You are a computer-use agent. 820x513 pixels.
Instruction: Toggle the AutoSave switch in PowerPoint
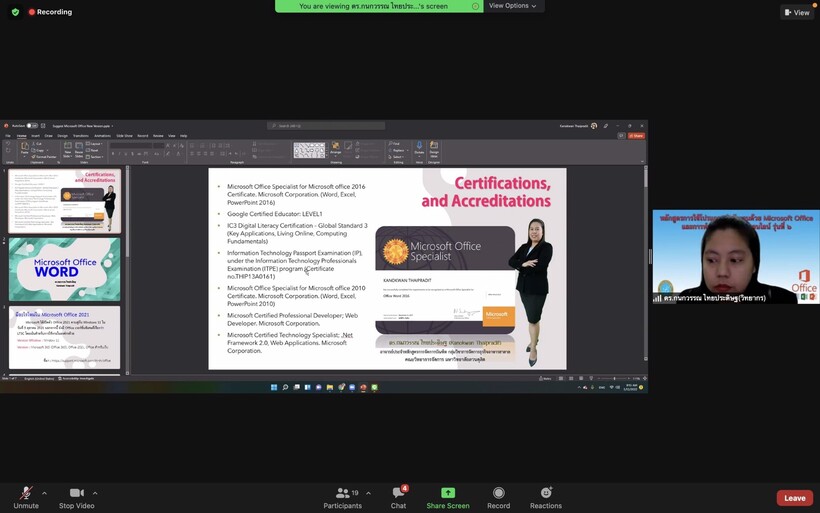tap(32, 126)
